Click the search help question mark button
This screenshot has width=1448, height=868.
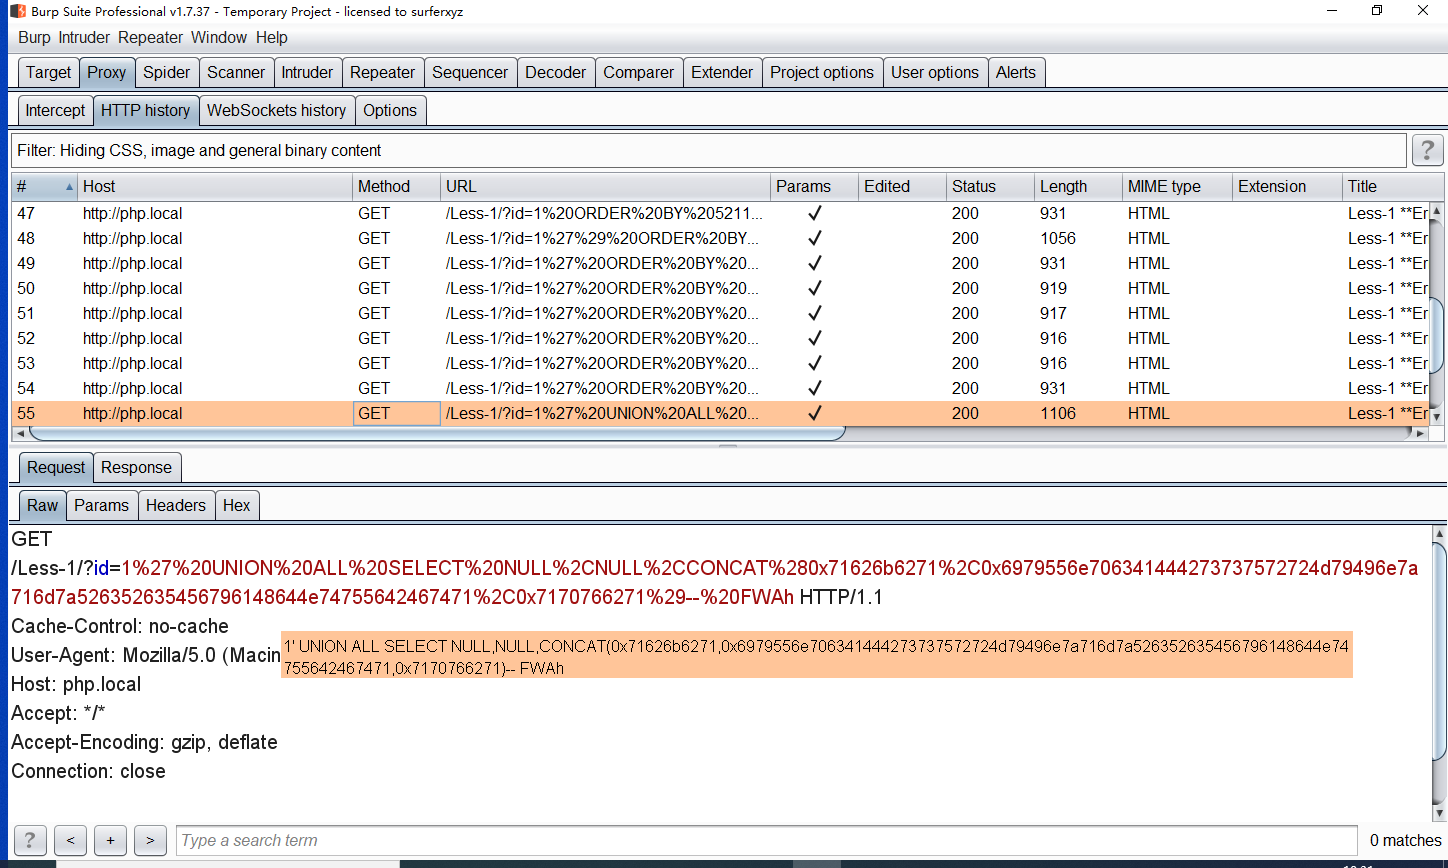point(29,840)
